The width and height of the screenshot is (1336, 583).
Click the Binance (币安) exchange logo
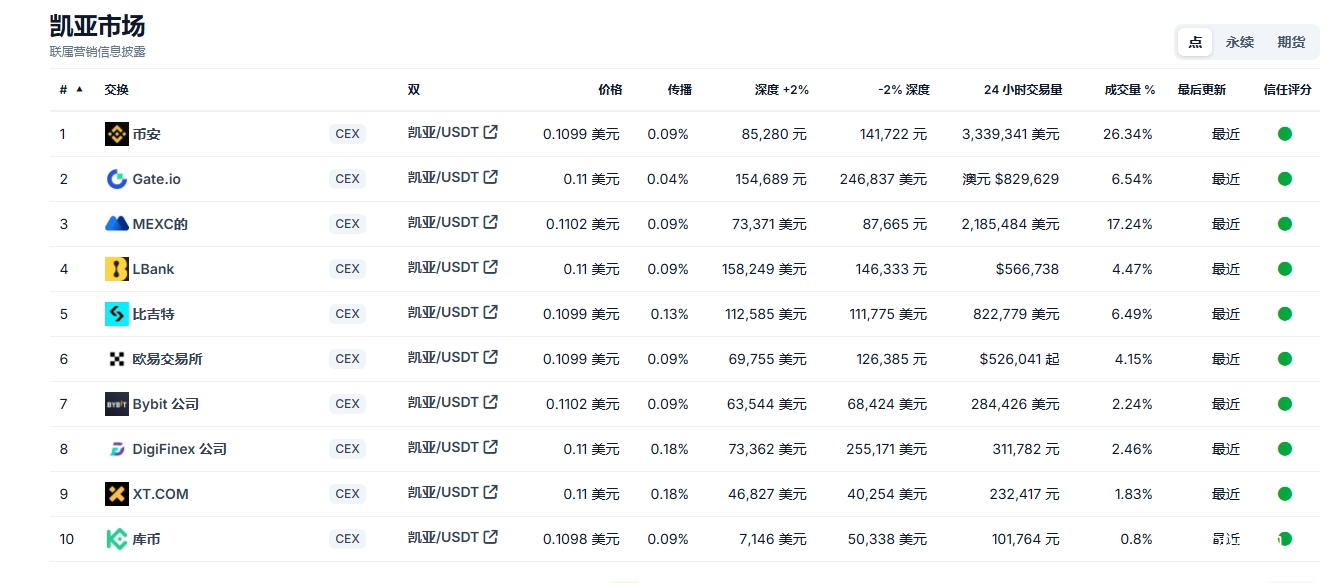[x=117, y=134]
